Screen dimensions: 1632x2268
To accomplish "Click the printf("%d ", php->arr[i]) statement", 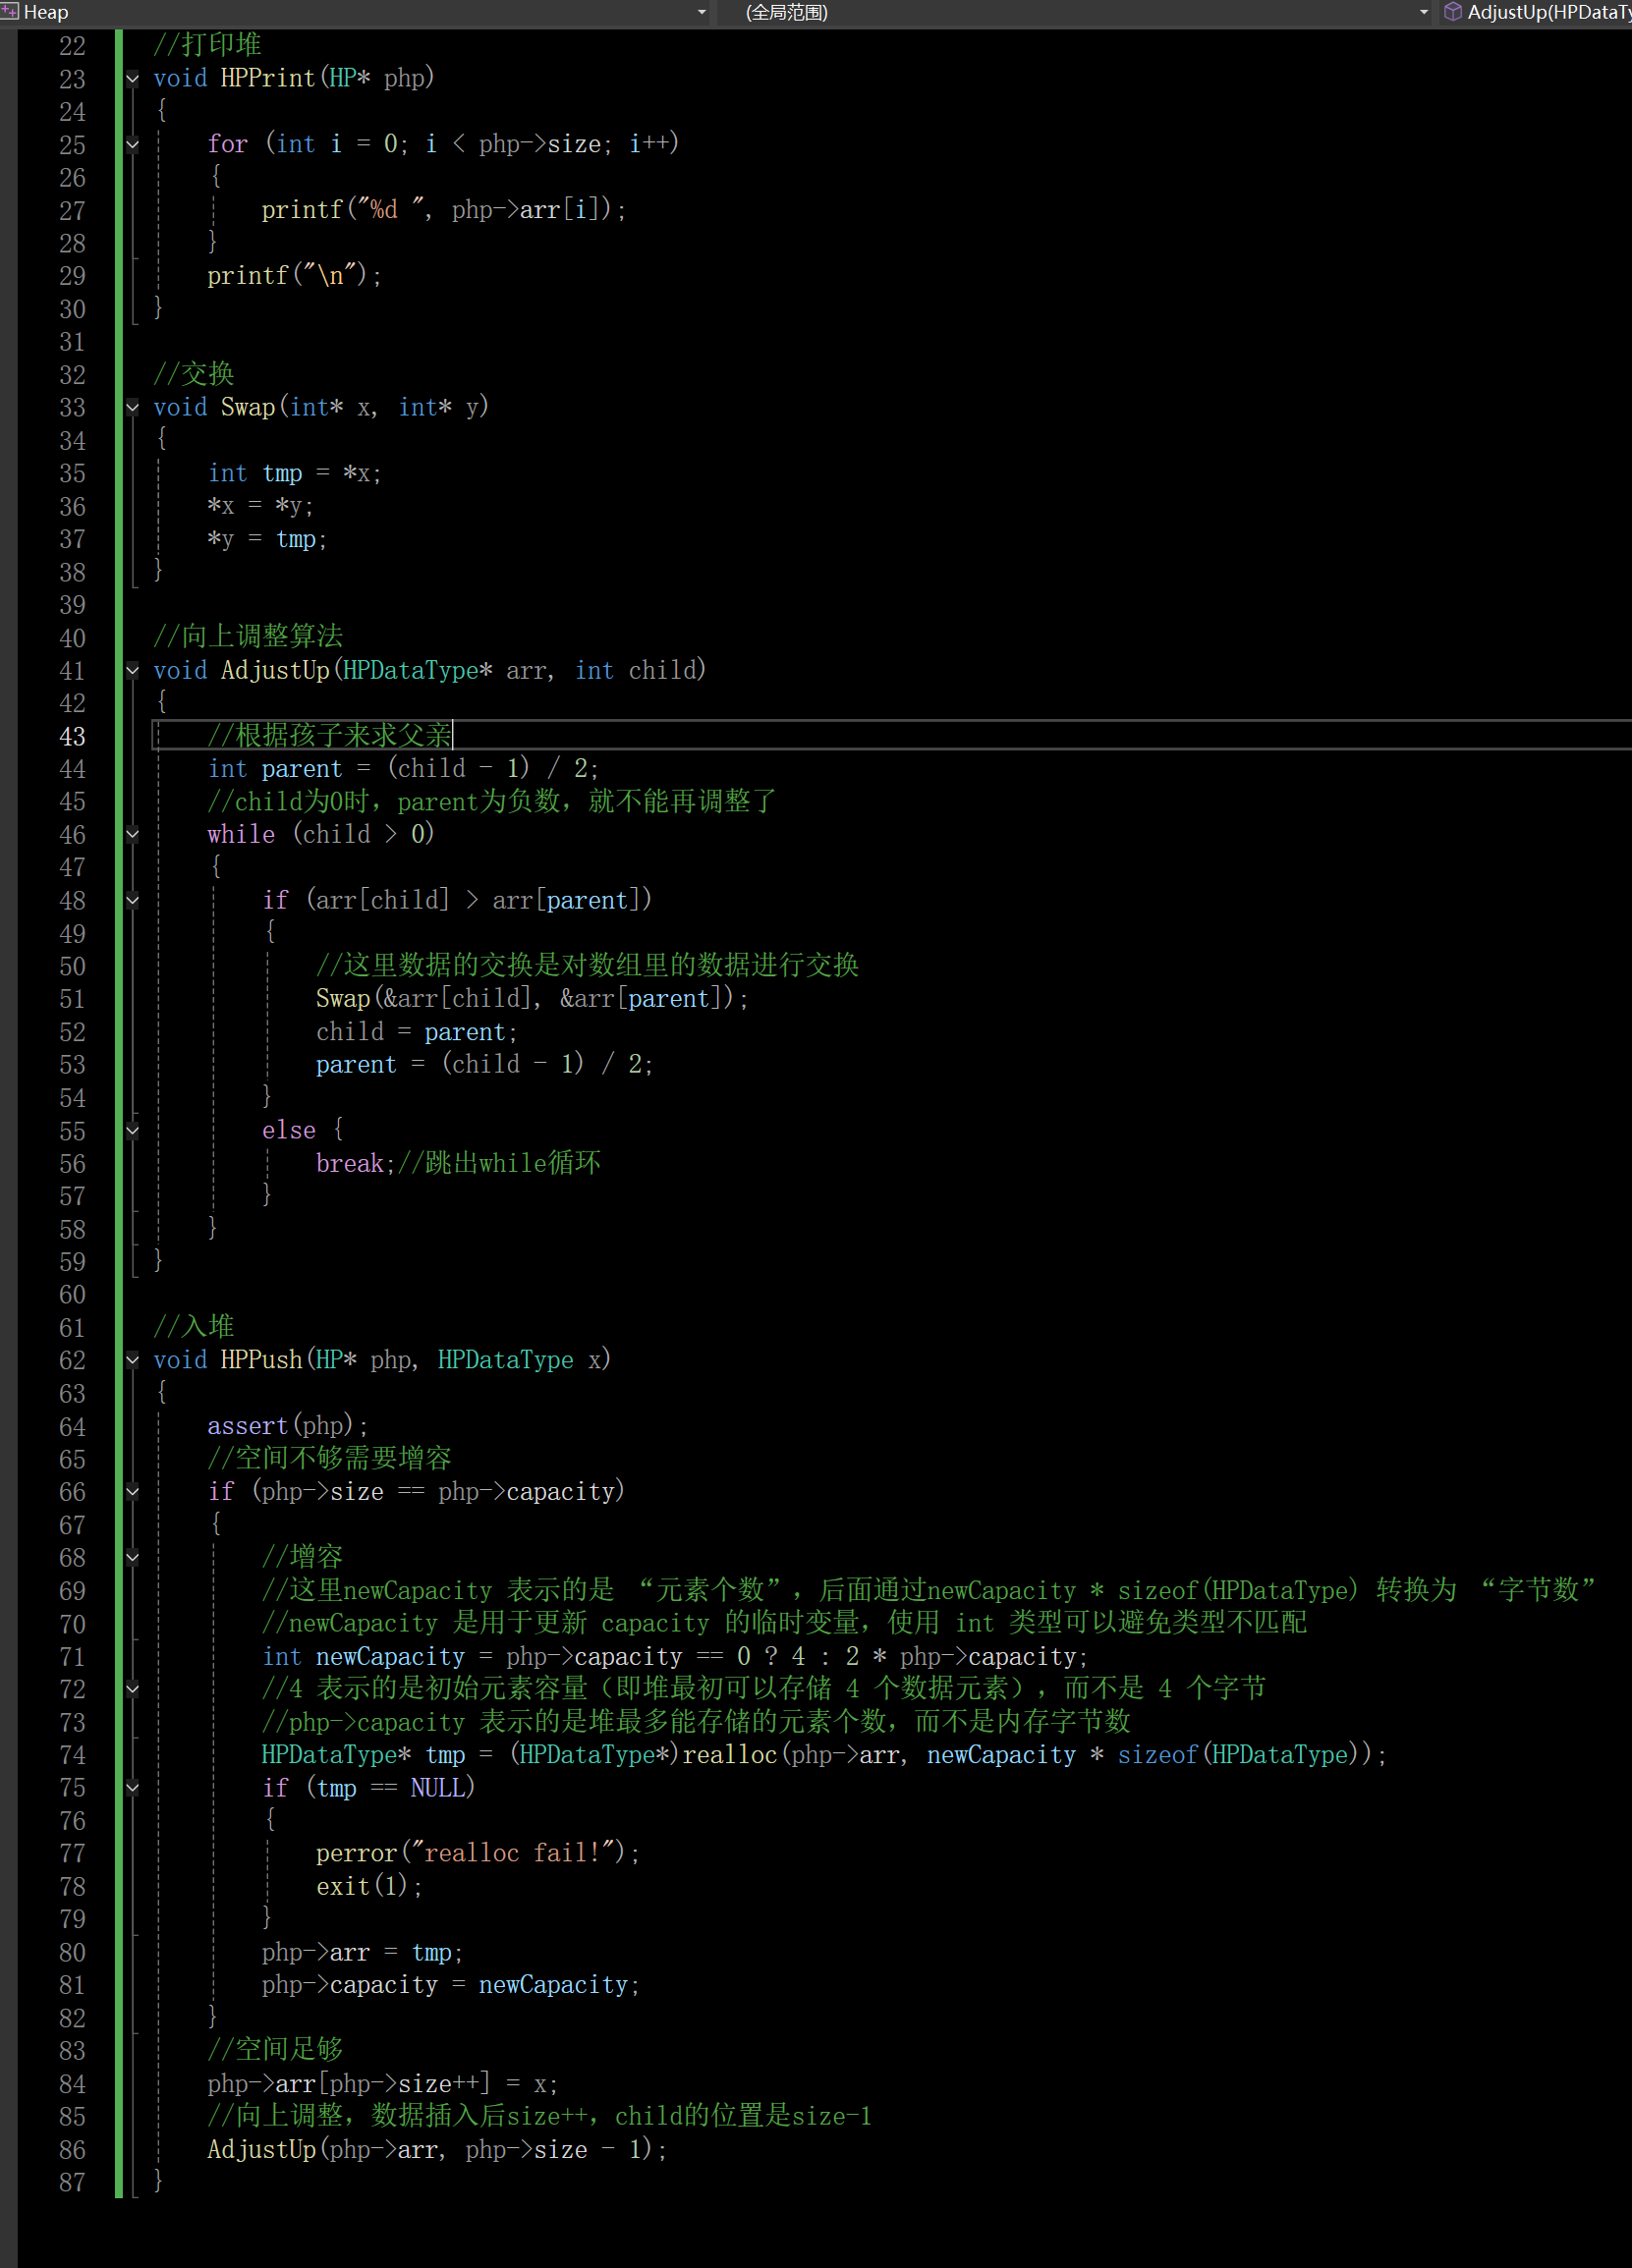I will [x=444, y=210].
